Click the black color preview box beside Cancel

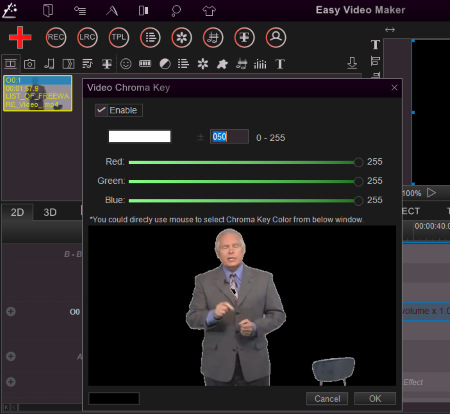point(114,398)
